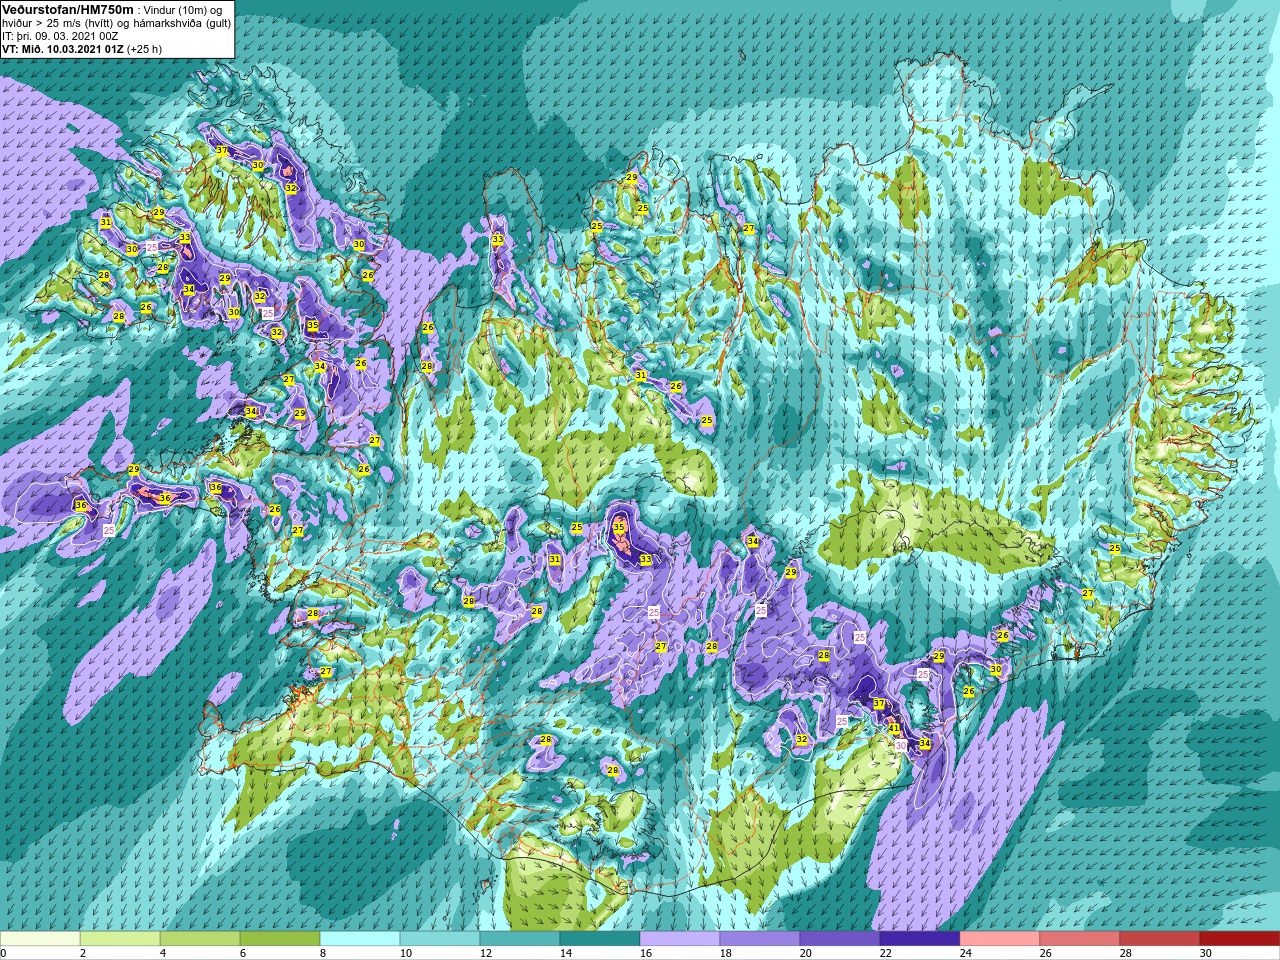Click the 'VT: Mið. 10.03.2021 01Z (+25 h)' line
Image resolution: width=1280 pixels, height=960 pixels.
coord(82,49)
